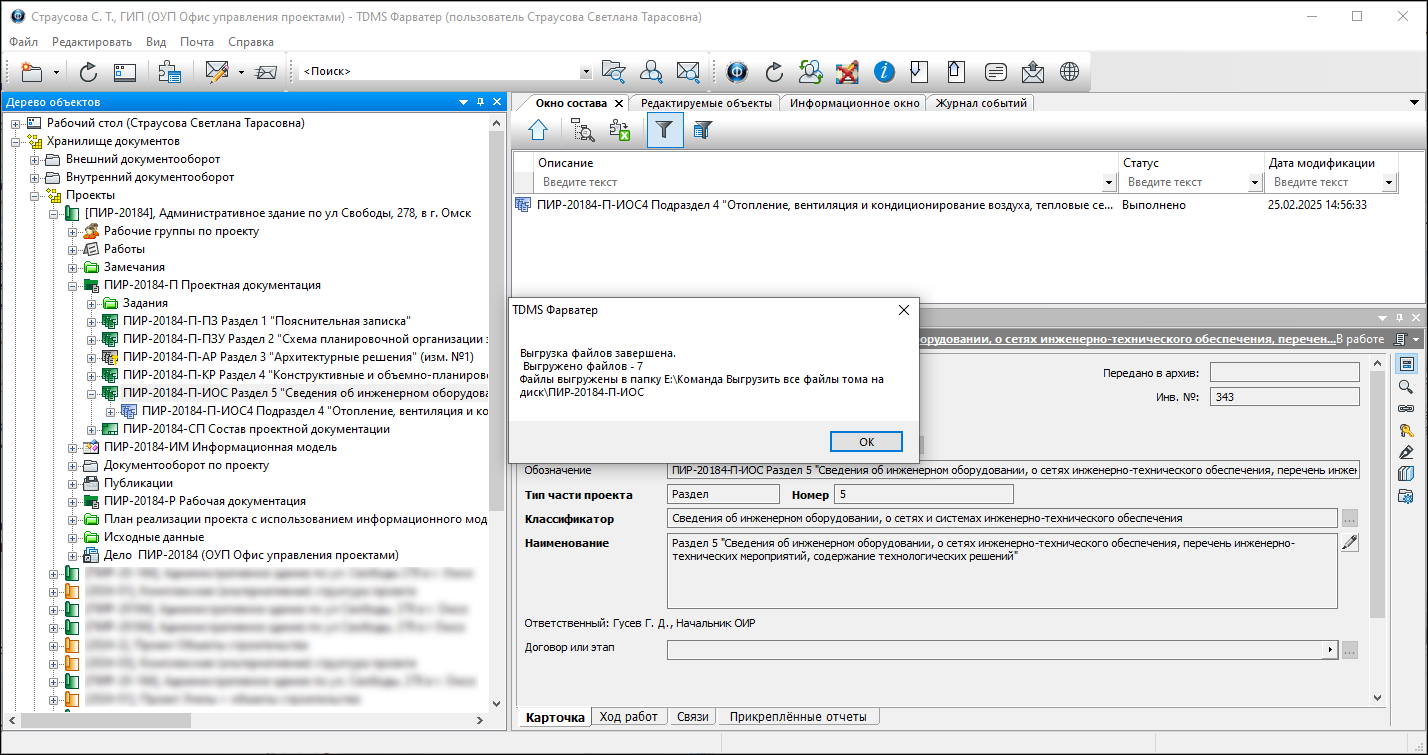The height and width of the screenshot is (755, 1428).
Task: Switch to Журнал событий tab
Action: click(x=980, y=103)
